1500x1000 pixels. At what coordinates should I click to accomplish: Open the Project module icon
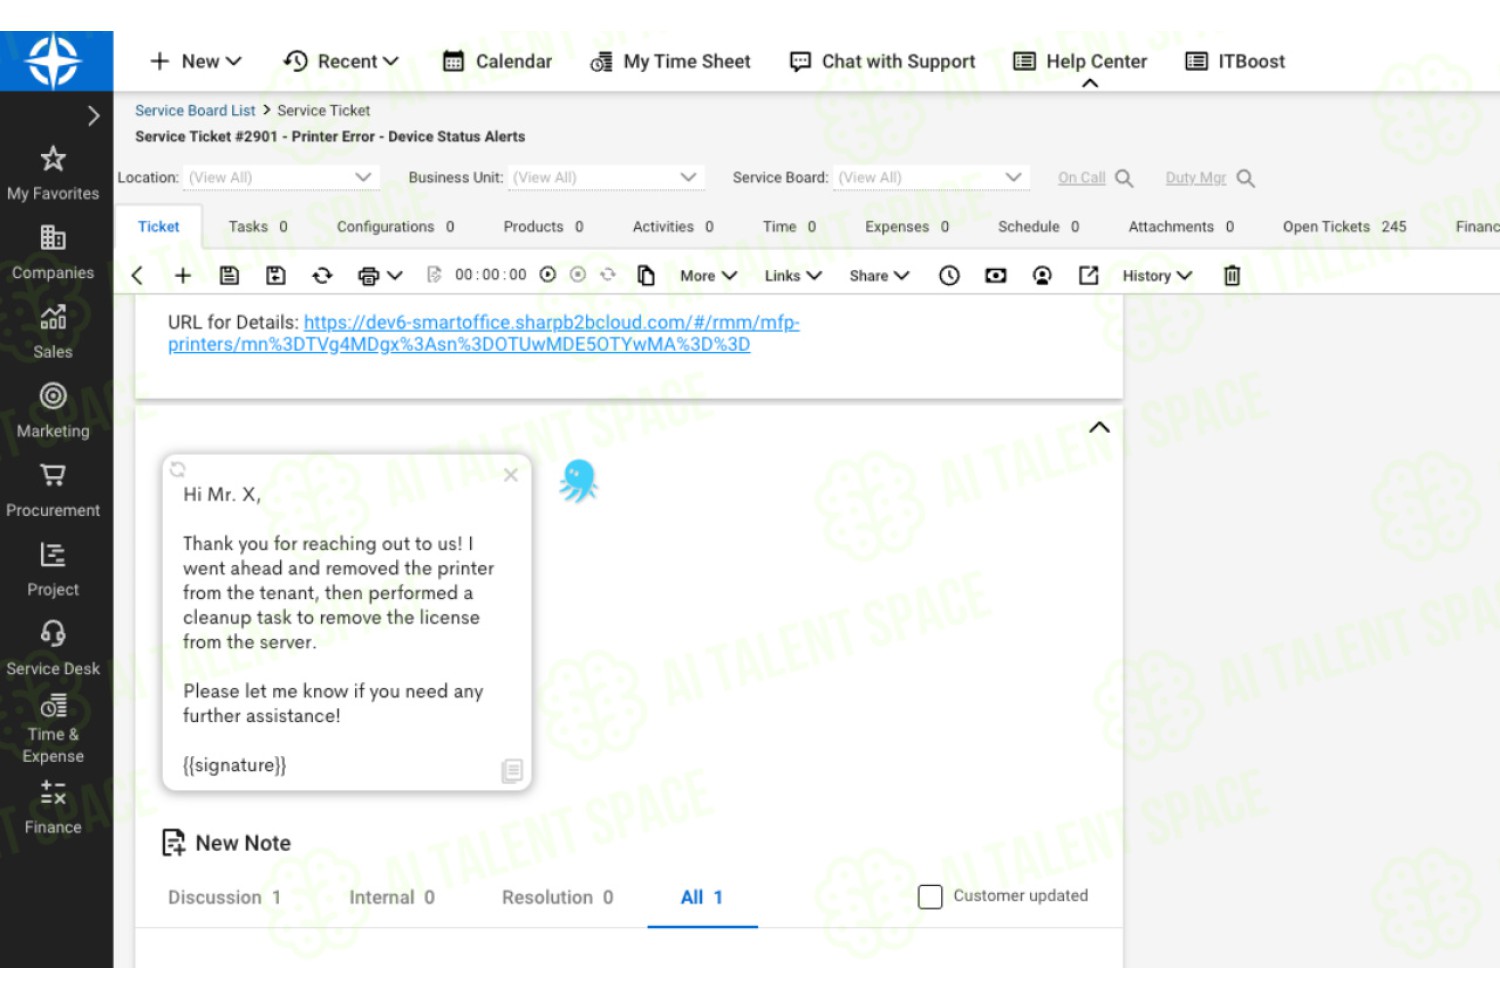point(53,554)
